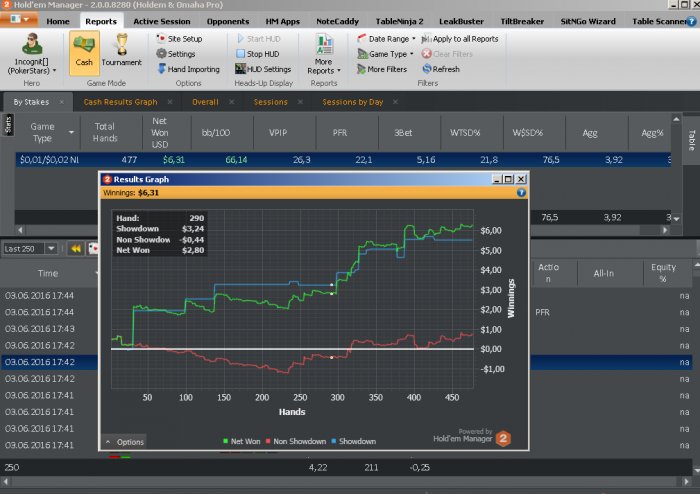Sort by Total Hands column

(105, 133)
